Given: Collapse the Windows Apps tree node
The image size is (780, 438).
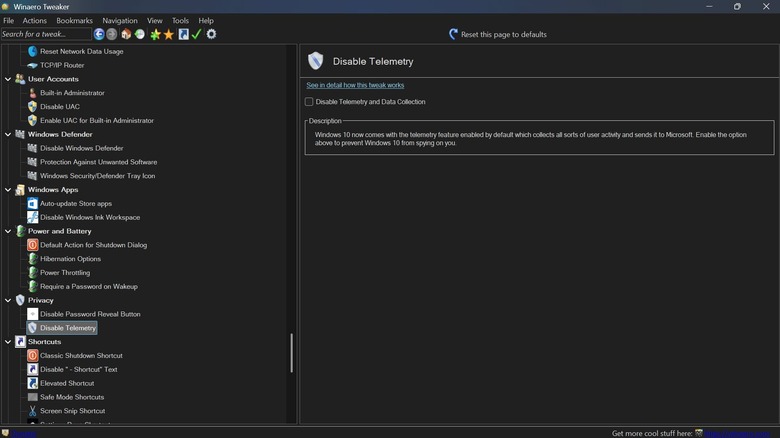Looking at the screenshot, I should (8, 190).
